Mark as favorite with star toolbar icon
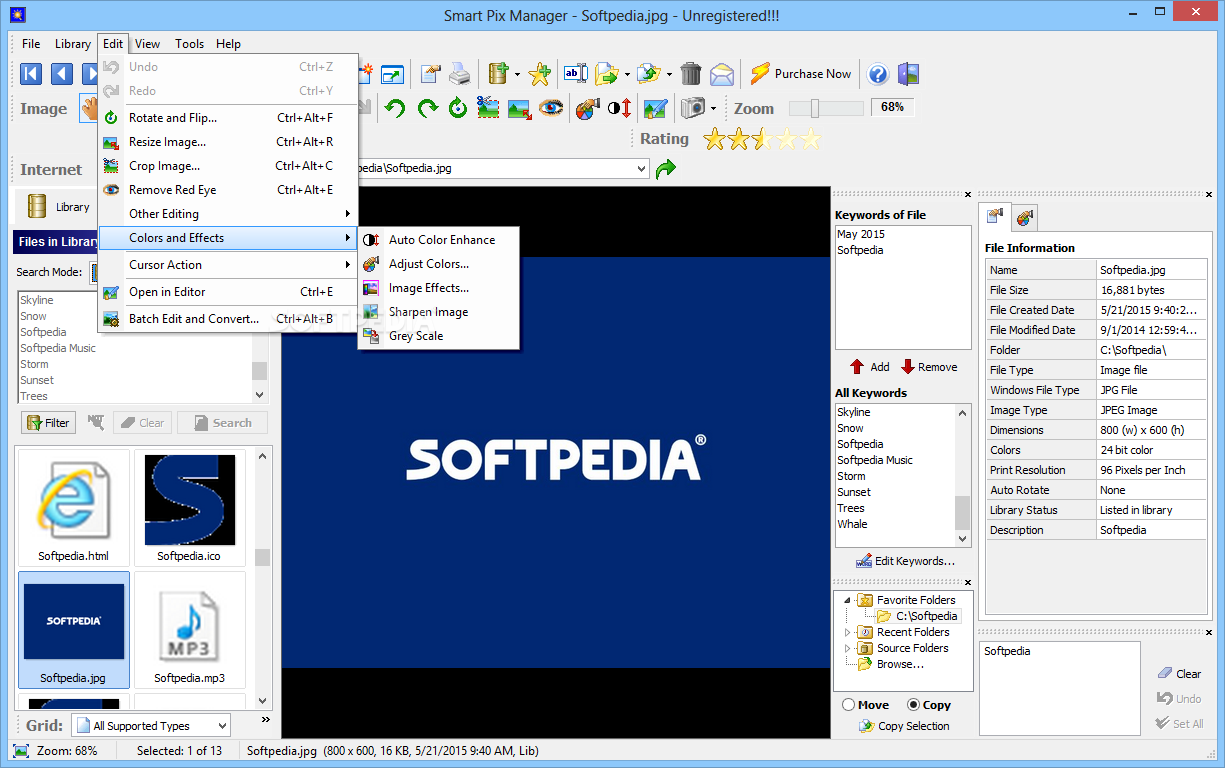The width and height of the screenshot is (1225, 768). click(x=540, y=74)
